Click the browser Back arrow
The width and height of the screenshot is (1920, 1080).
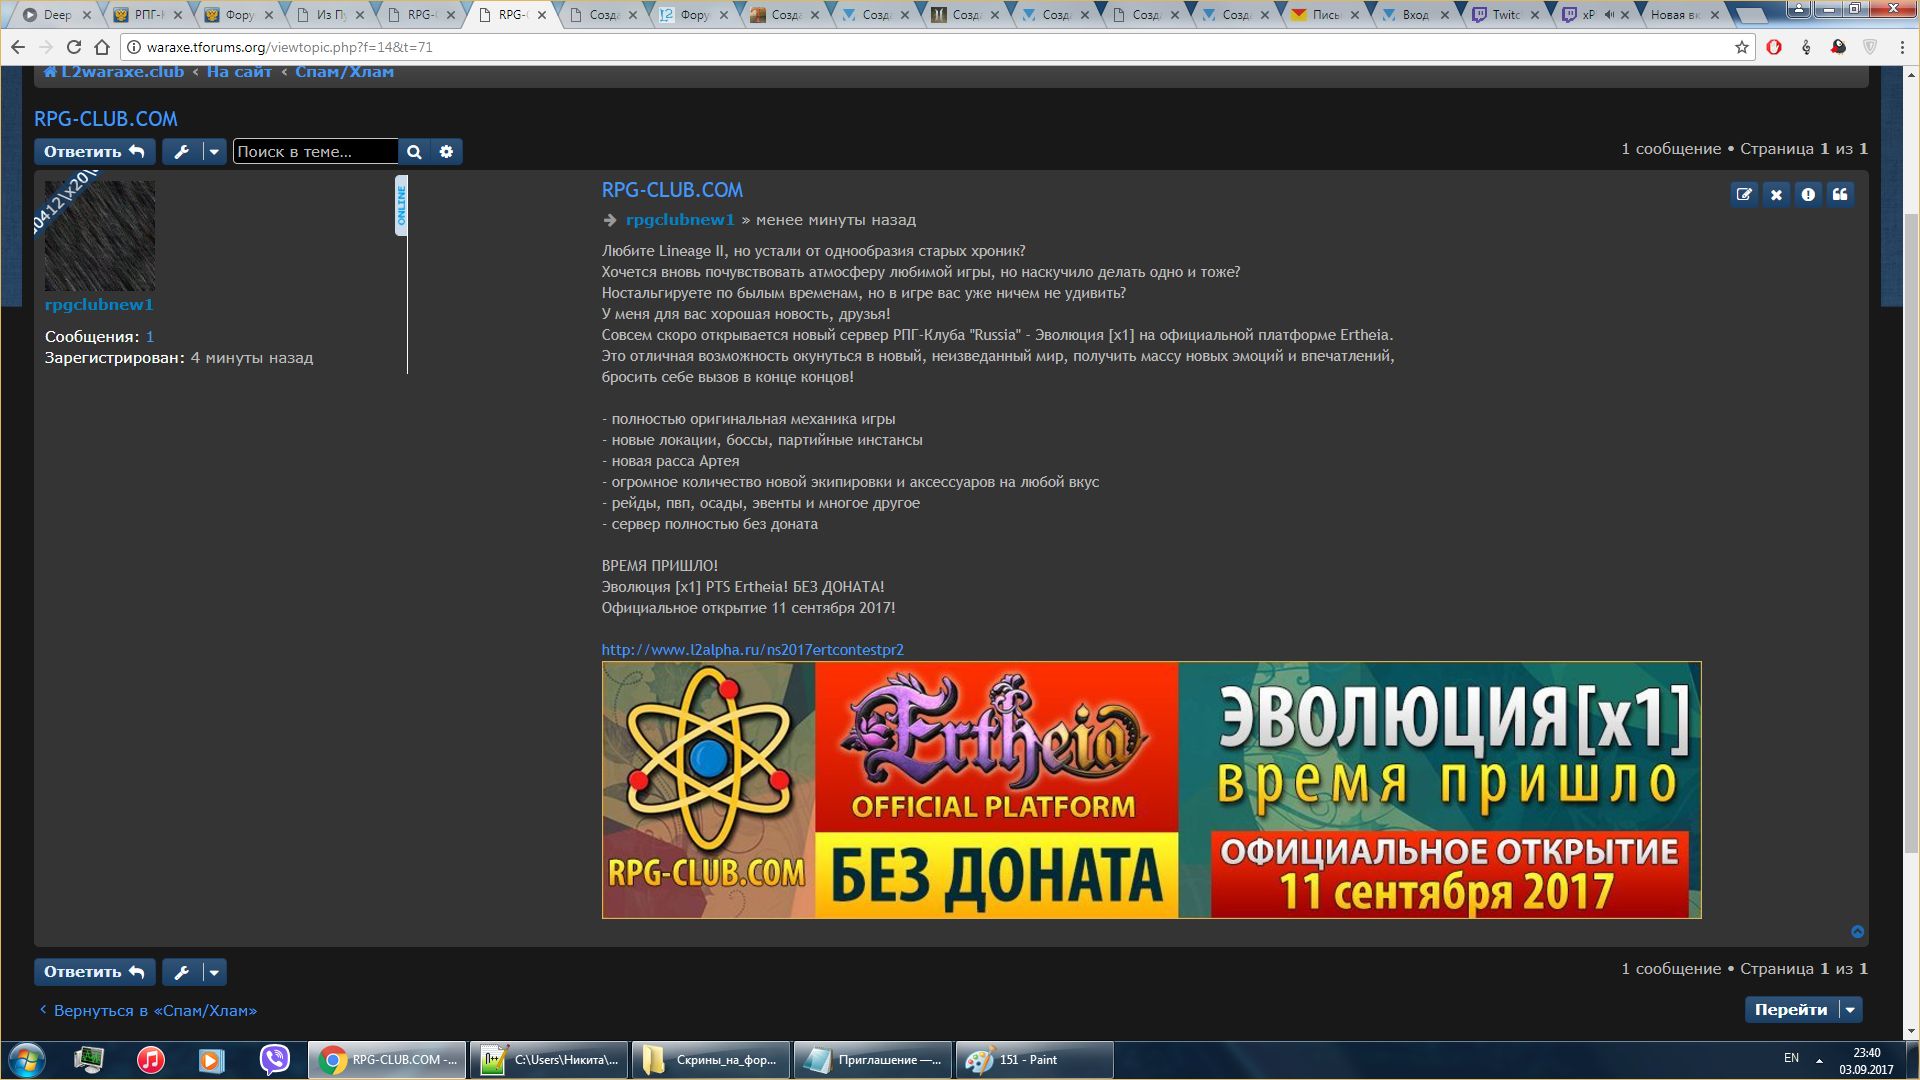[x=17, y=47]
